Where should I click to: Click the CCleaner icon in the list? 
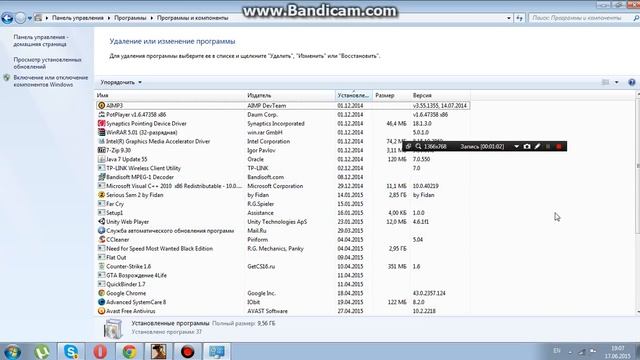pos(101,240)
